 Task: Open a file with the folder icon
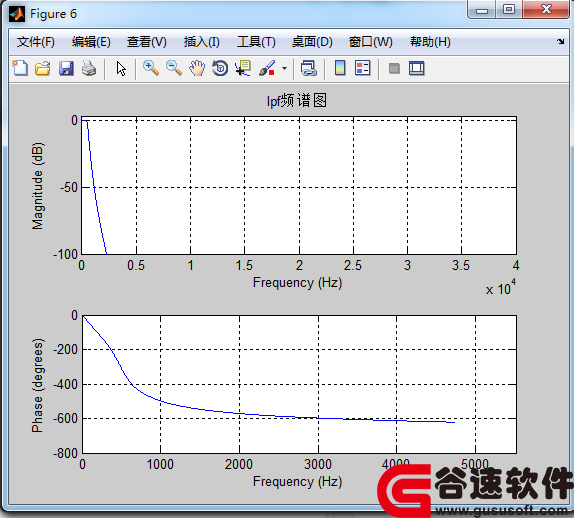tap(43, 68)
